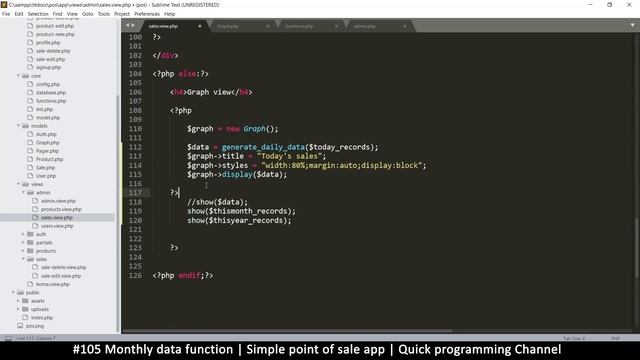This screenshot has height=360, width=640.
Task: Open sale-edit.php in sidebar
Action: 50,59
